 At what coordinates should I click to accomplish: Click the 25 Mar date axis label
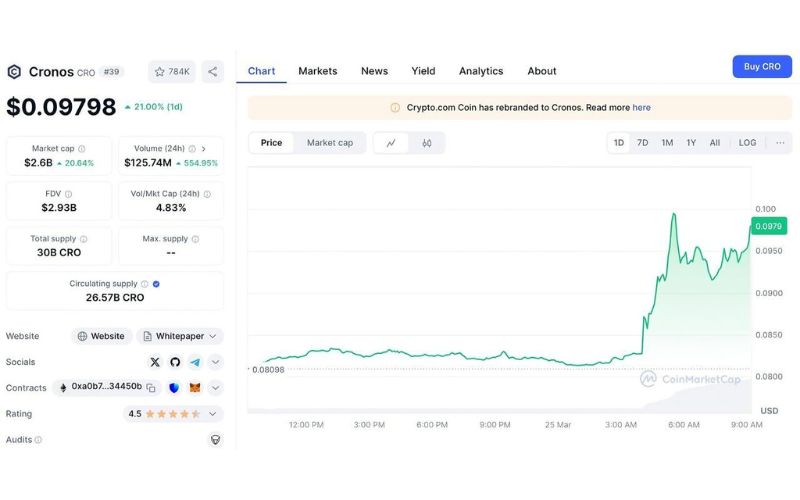click(558, 424)
